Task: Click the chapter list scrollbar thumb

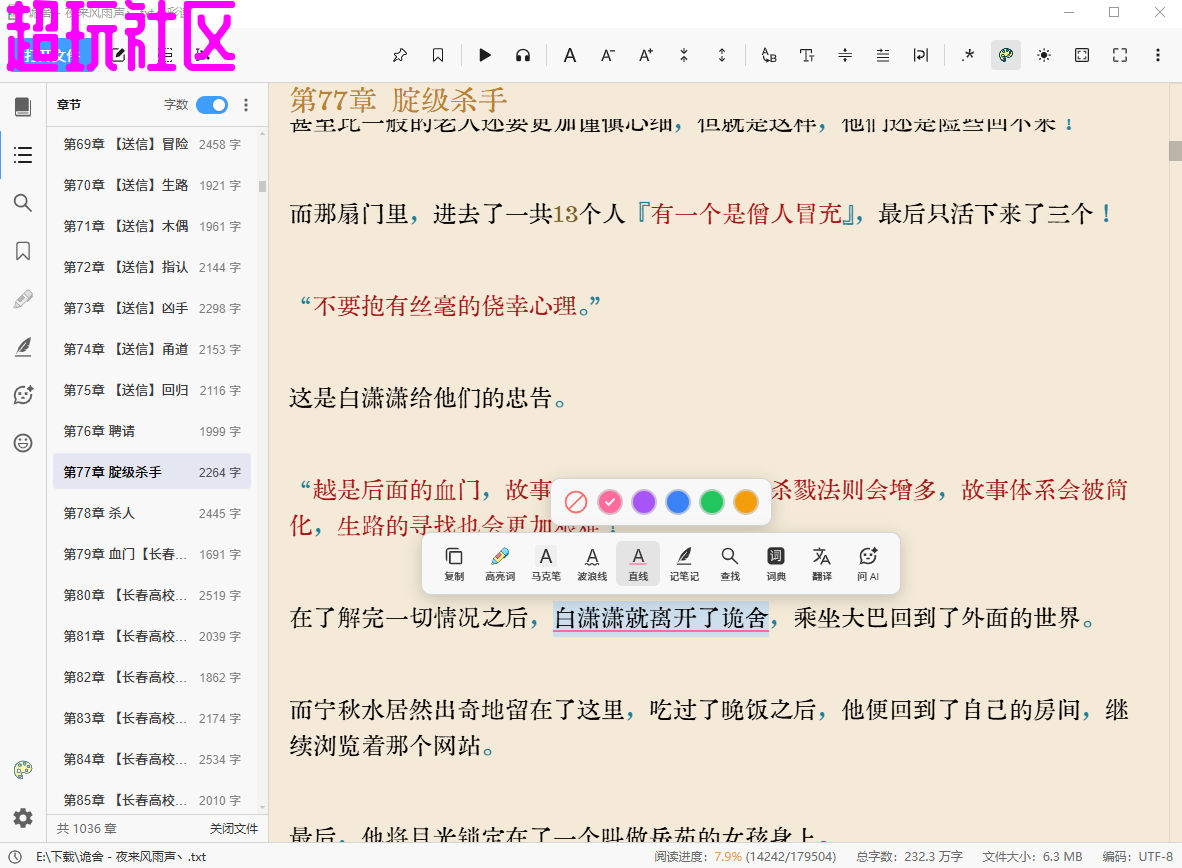Action: click(262, 186)
